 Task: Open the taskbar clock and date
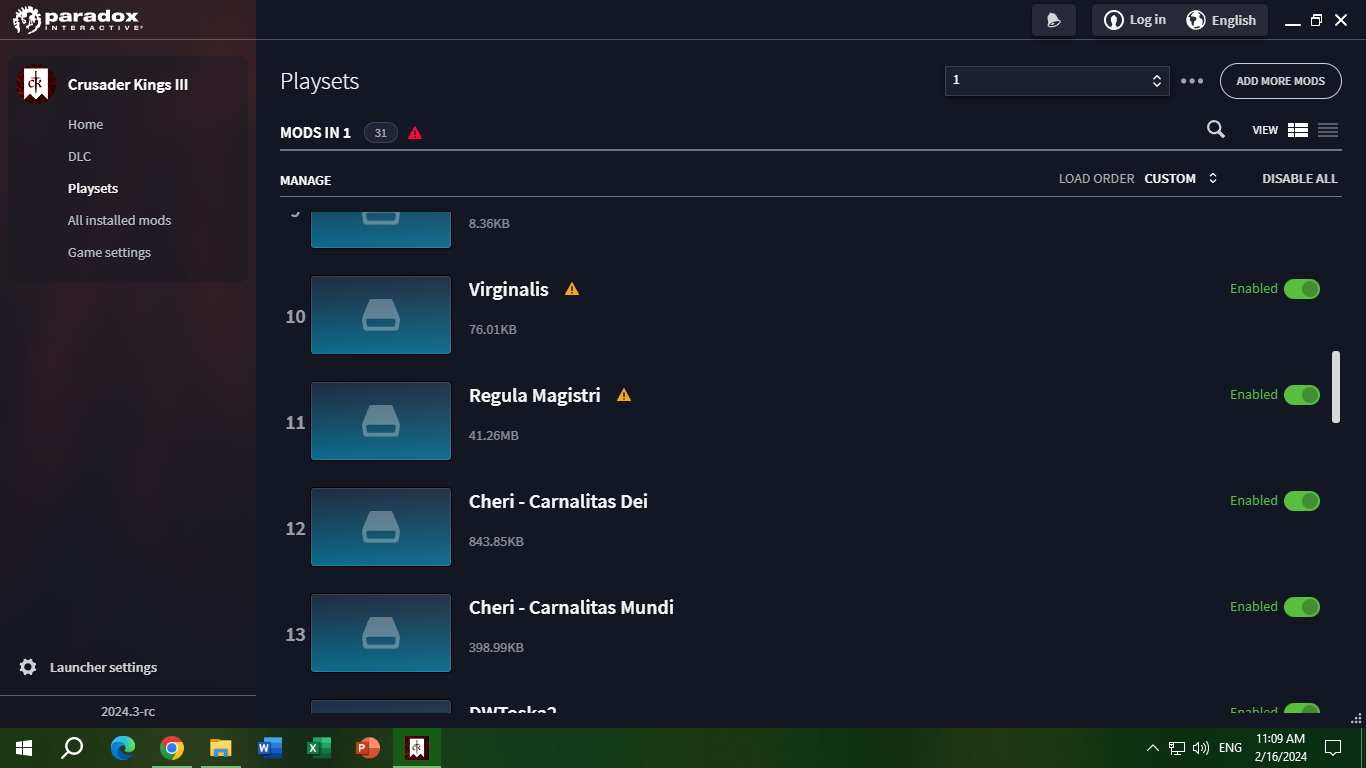point(1281,748)
